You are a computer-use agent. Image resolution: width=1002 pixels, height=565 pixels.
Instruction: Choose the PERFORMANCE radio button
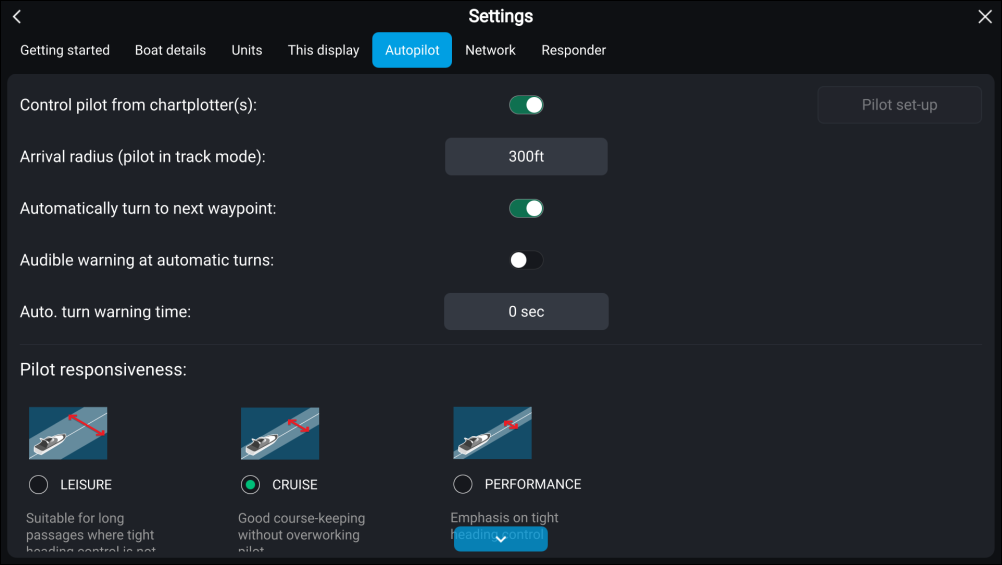tap(463, 484)
